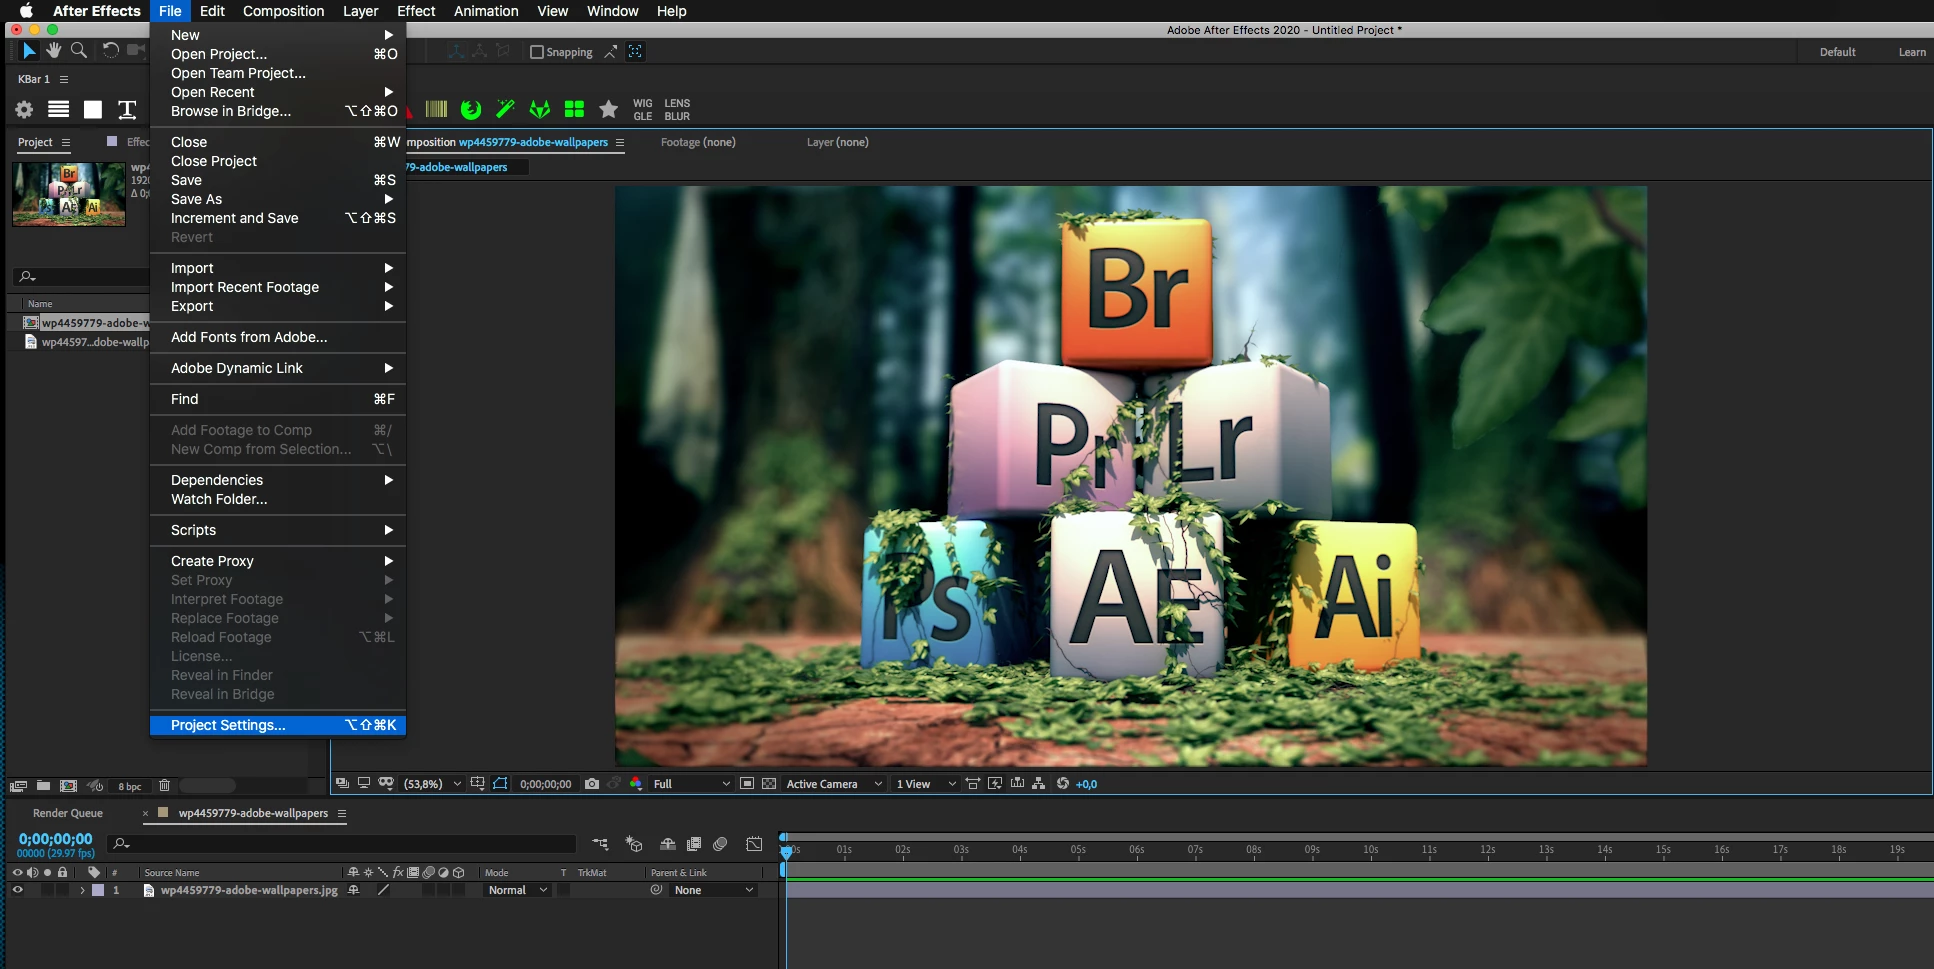Click the KBar horizontal lines icon
The image size is (1934, 969).
point(59,110)
